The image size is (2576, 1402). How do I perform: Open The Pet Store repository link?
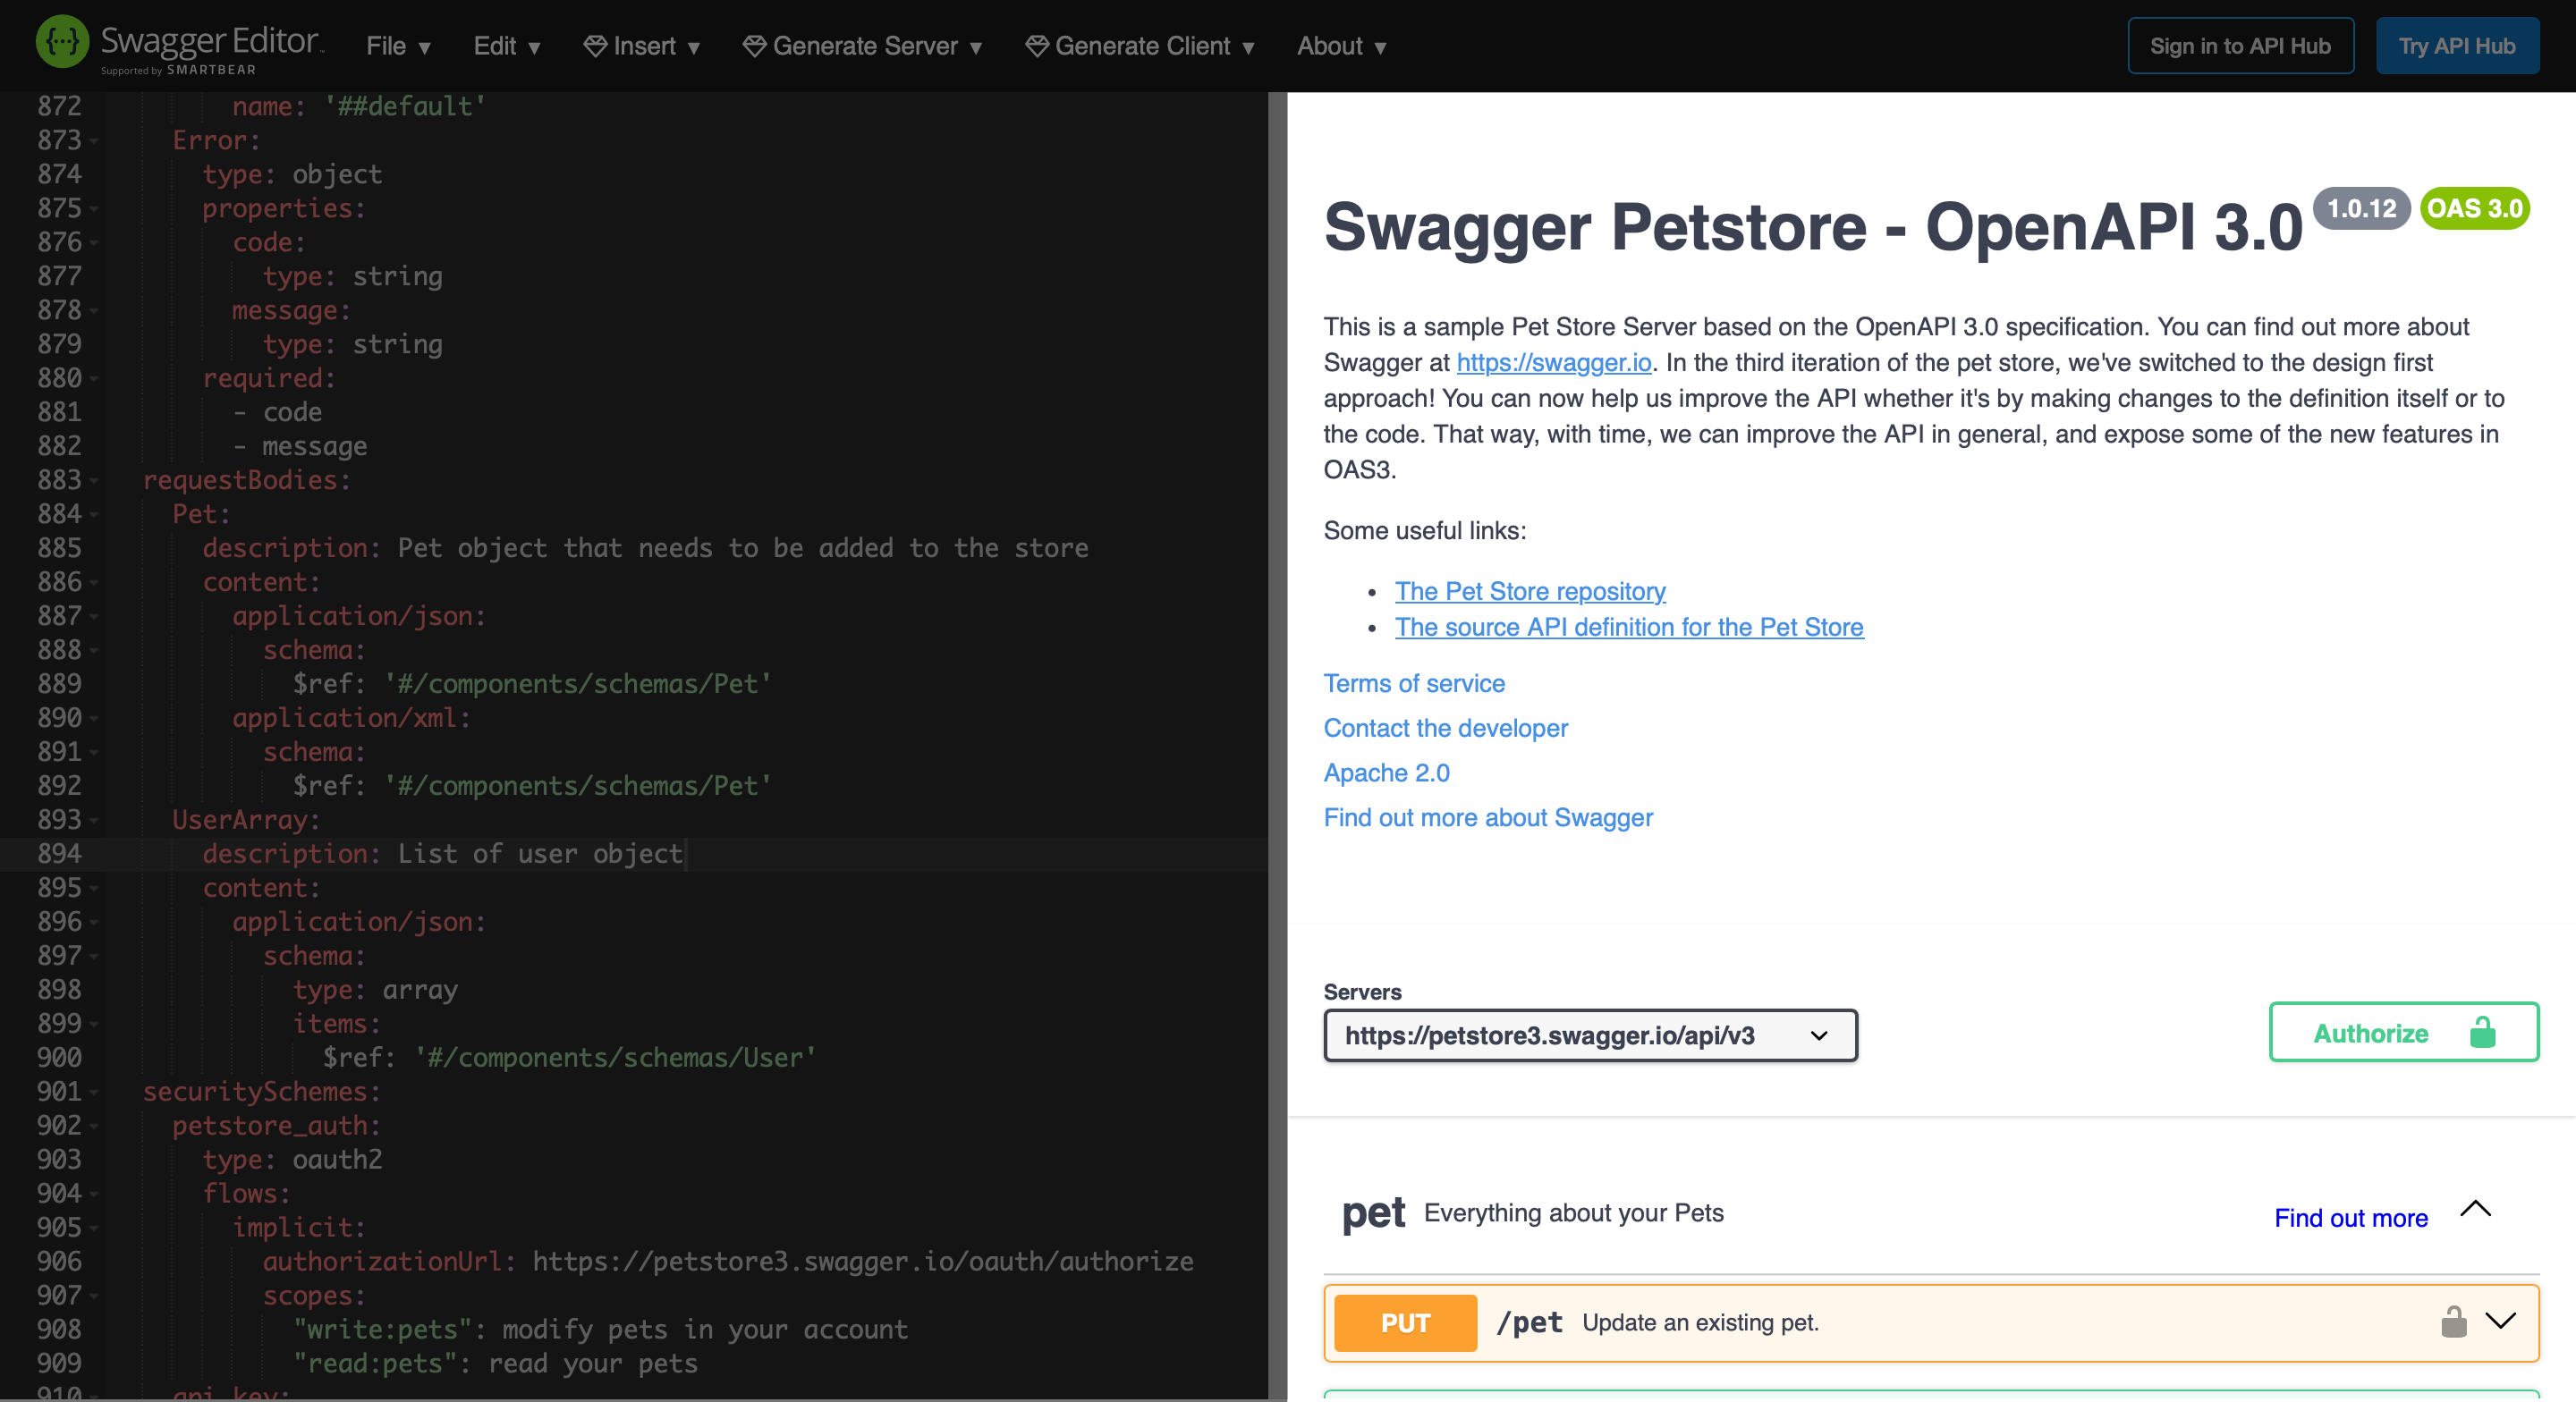pyautogui.click(x=1529, y=591)
